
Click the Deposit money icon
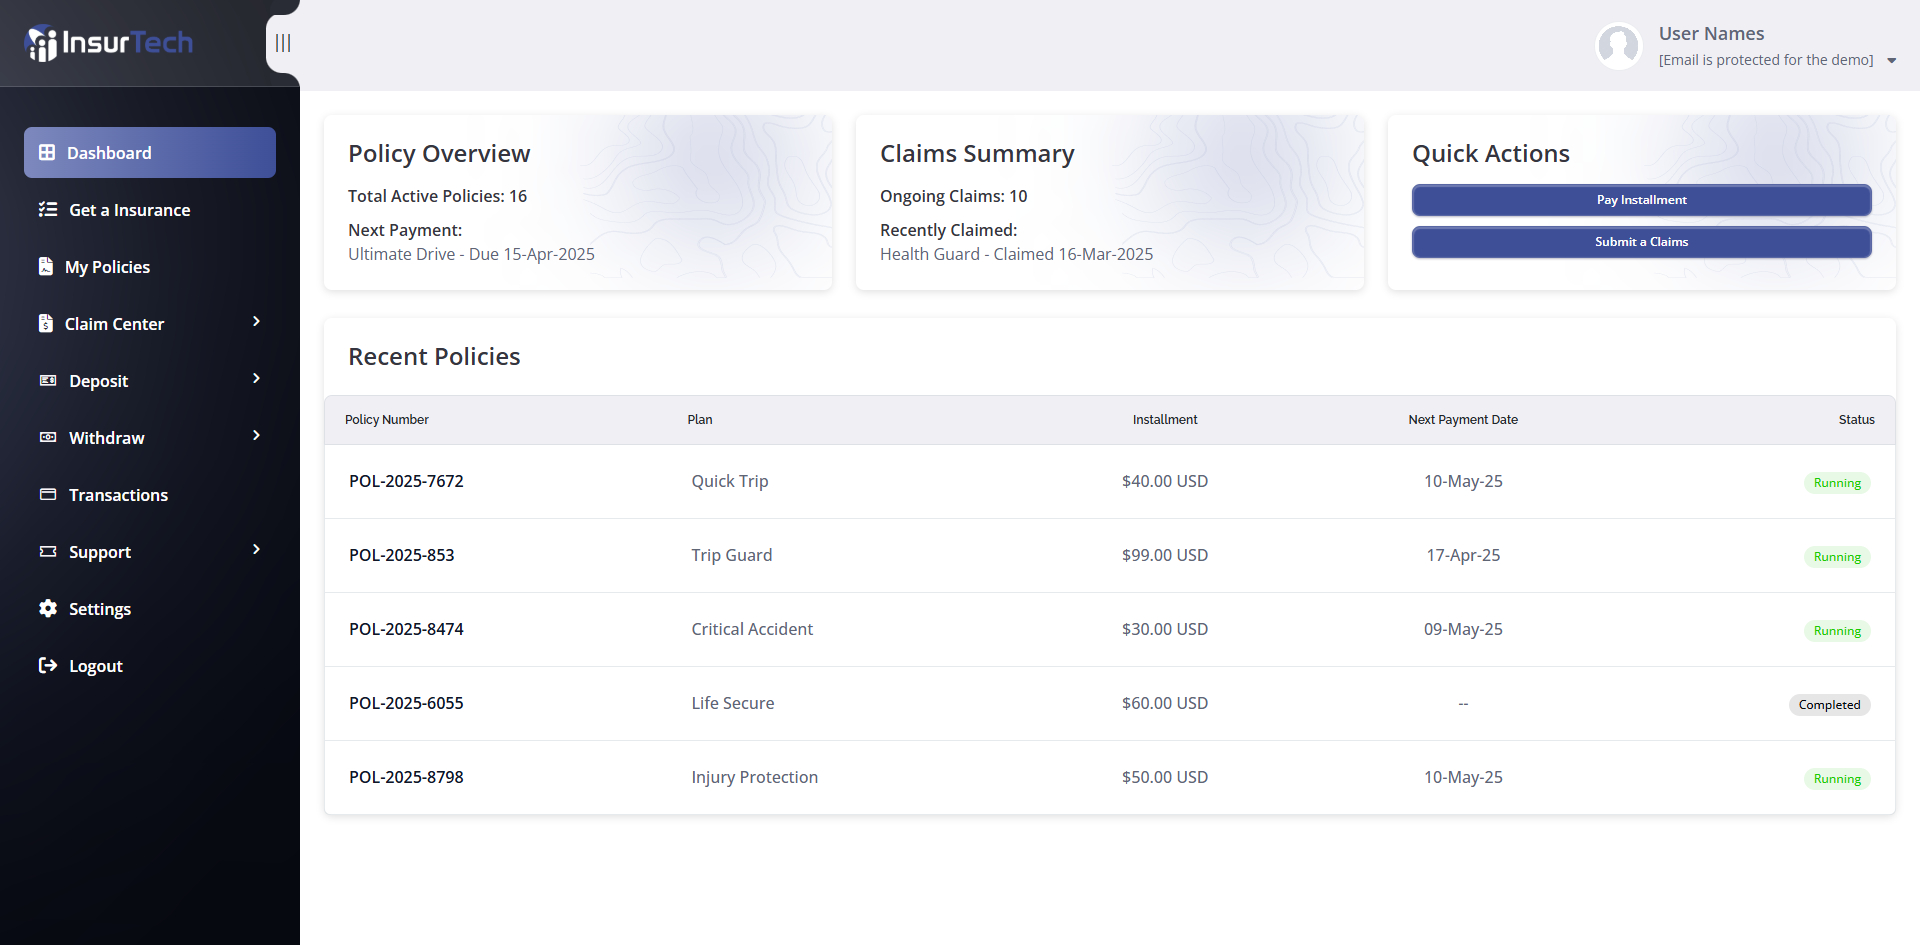[48, 381]
